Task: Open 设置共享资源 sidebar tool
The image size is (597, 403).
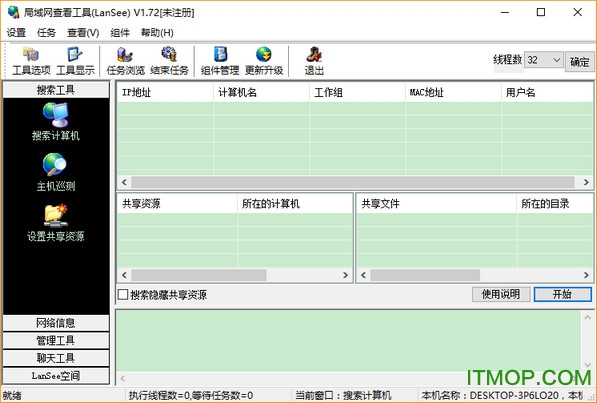Action: pyautogui.click(x=56, y=223)
